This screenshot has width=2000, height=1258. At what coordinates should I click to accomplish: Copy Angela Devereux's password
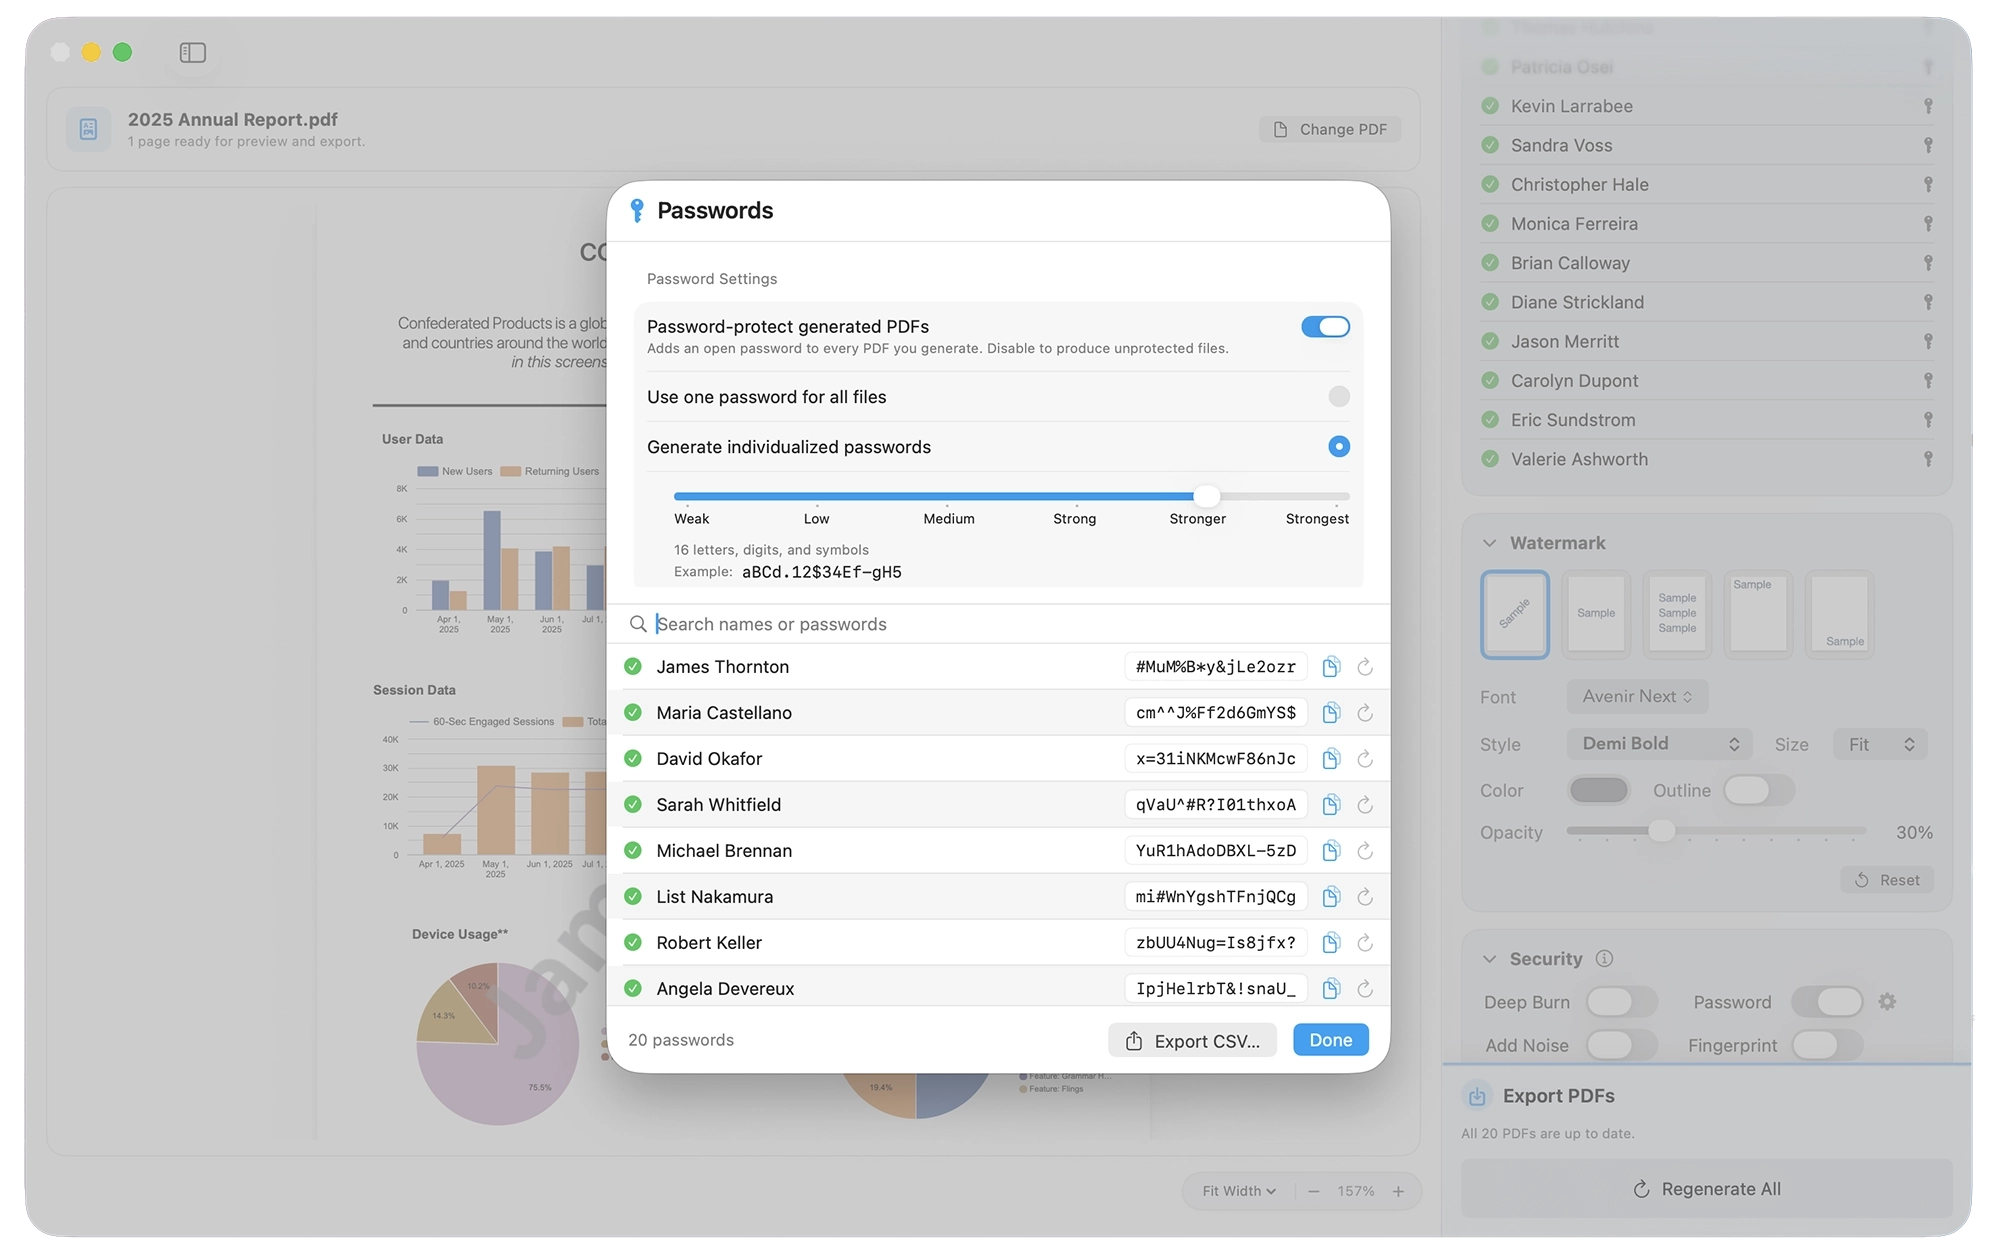pyautogui.click(x=1331, y=989)
